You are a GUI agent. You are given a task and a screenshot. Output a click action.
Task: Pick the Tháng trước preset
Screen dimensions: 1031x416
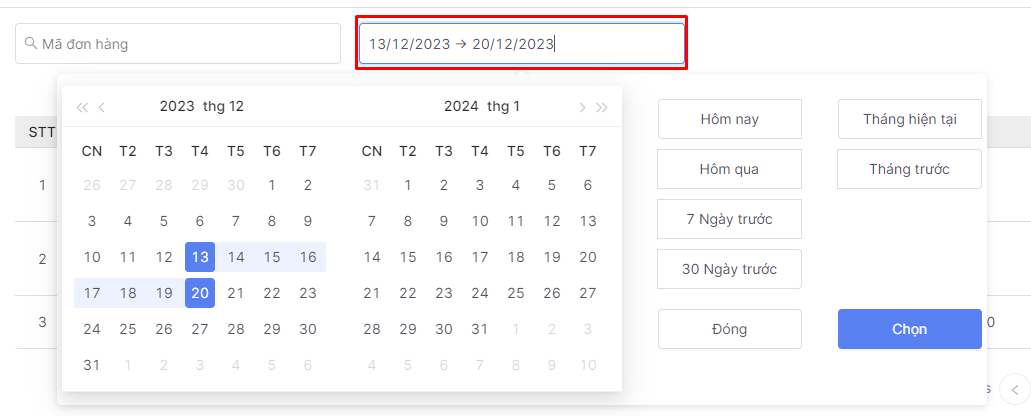pos(909,169)
